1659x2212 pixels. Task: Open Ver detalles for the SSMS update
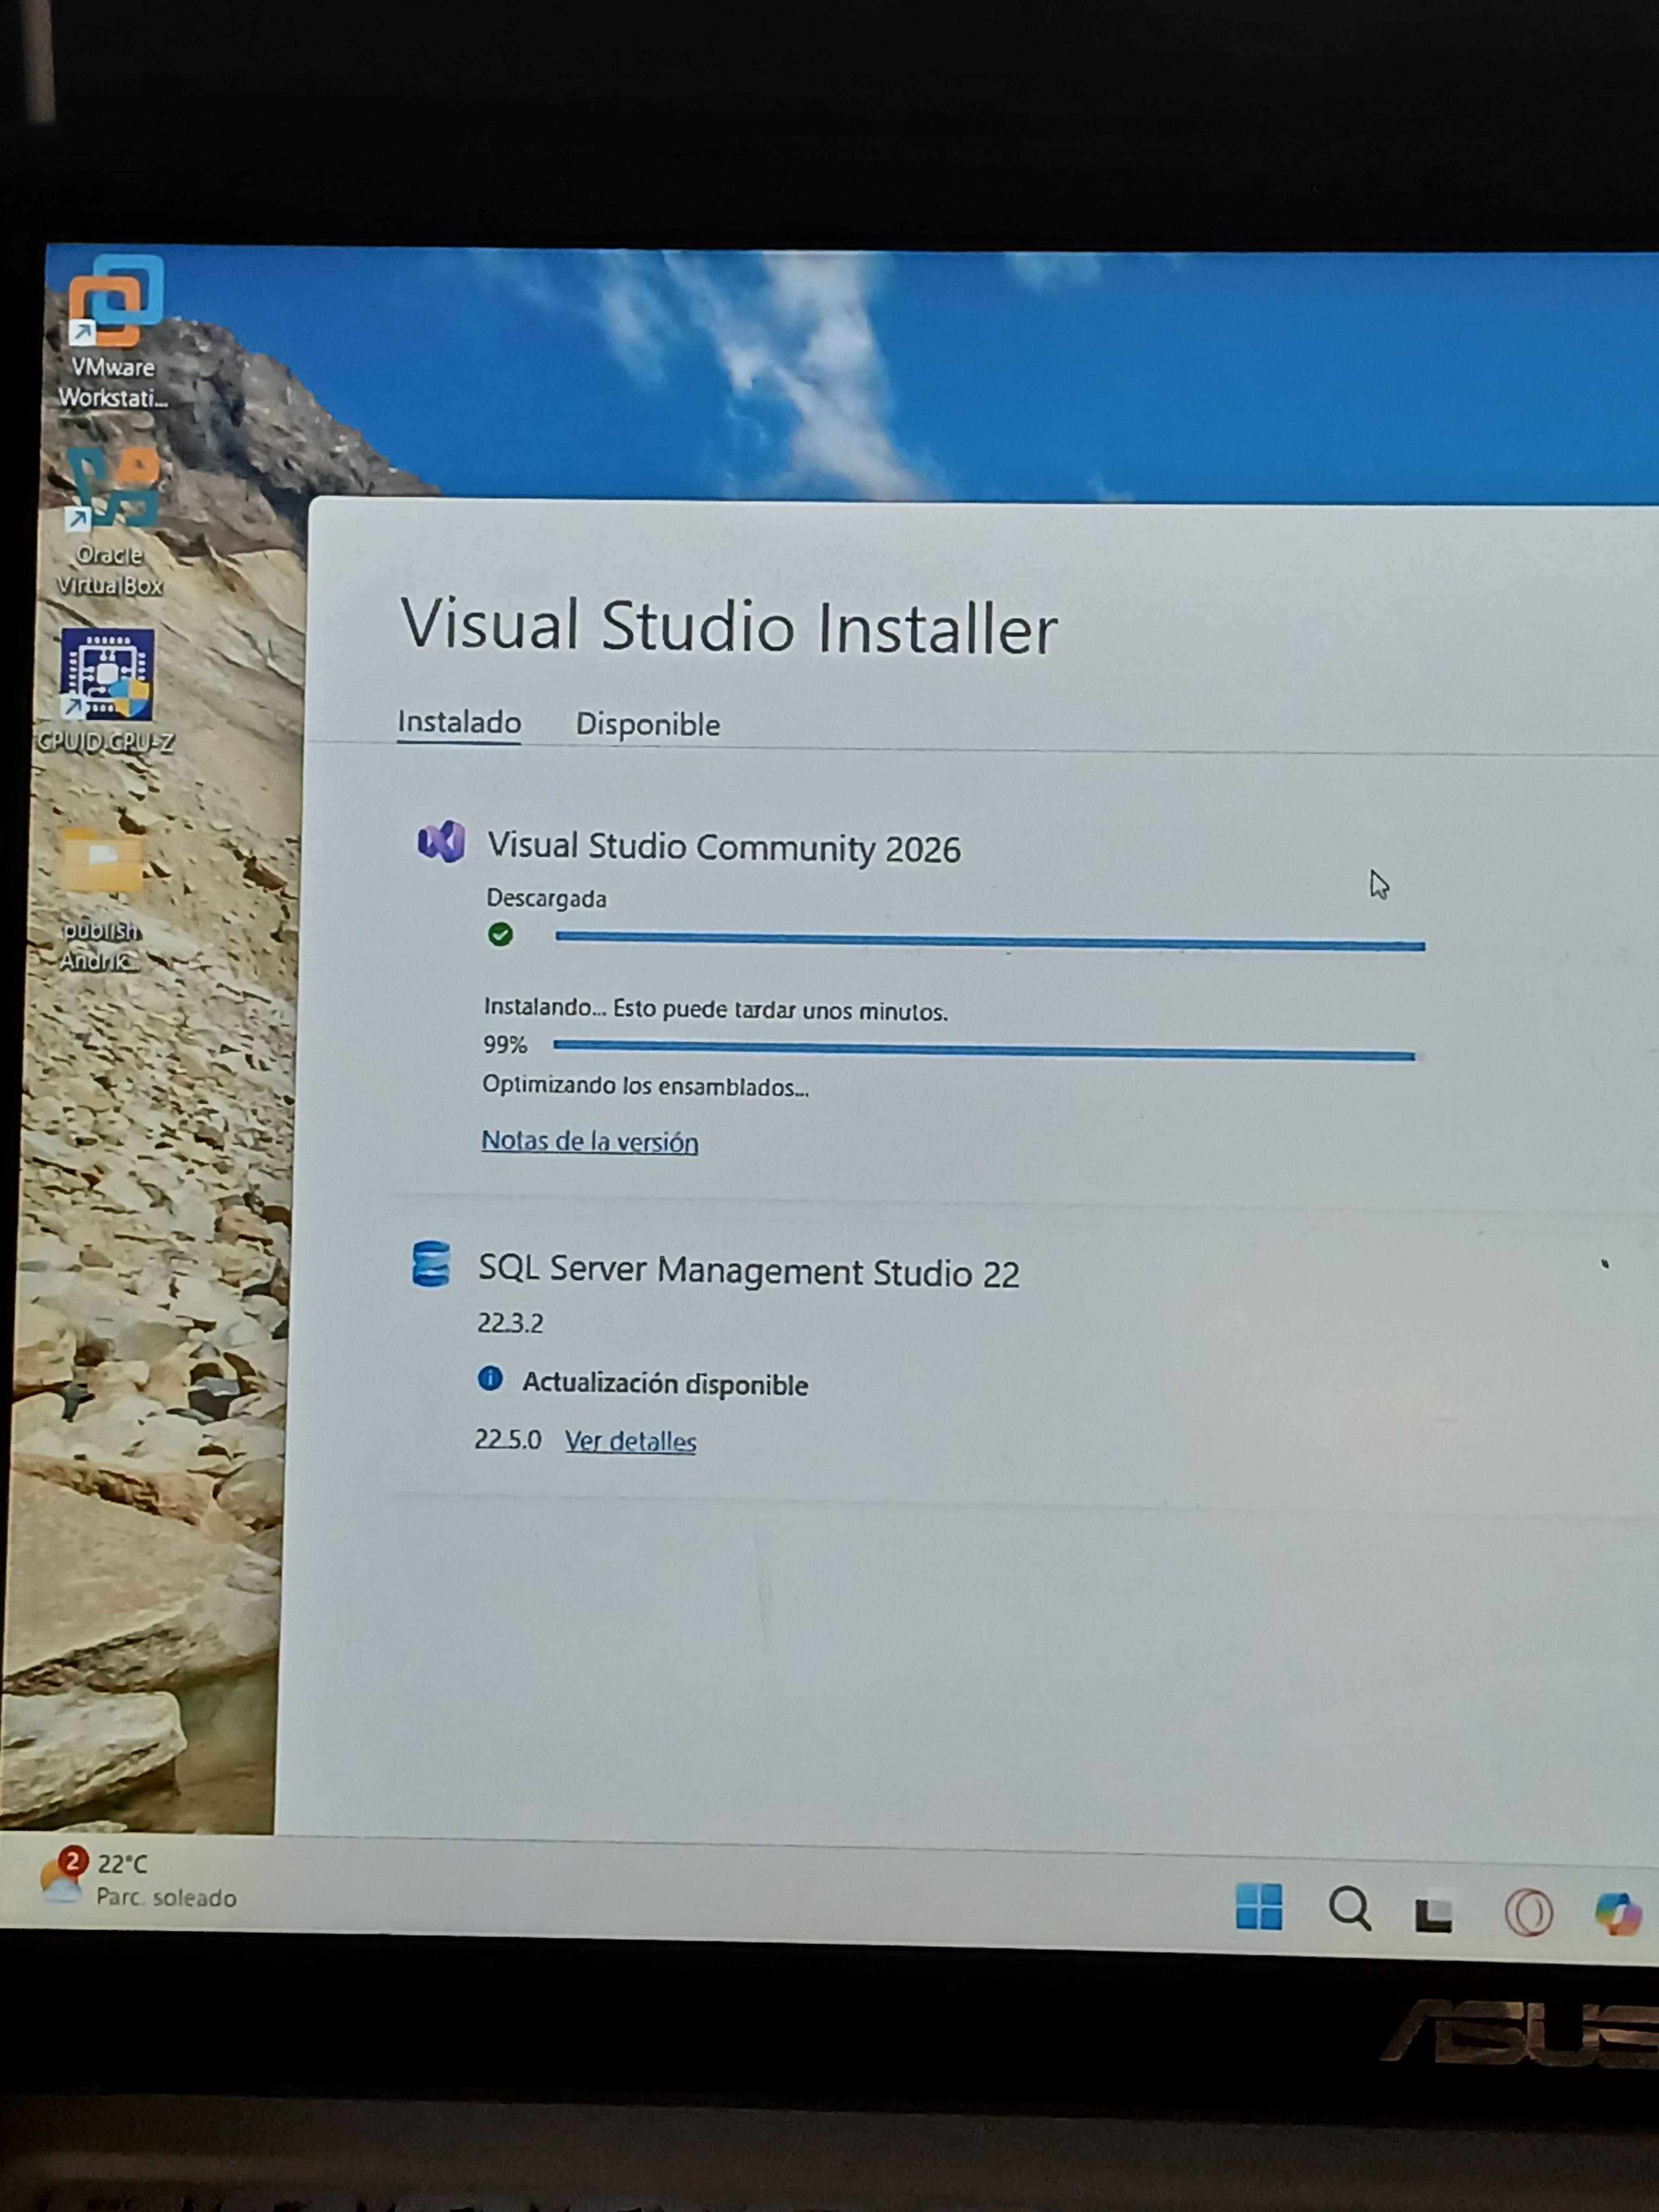tap(631, 1441)
